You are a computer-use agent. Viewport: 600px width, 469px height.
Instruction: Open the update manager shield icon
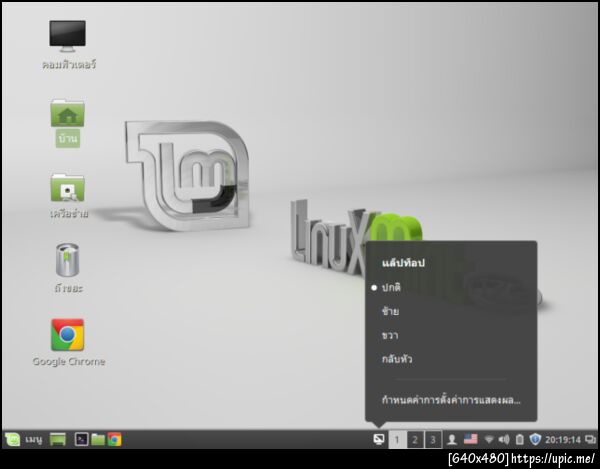[x=535, y=440]
